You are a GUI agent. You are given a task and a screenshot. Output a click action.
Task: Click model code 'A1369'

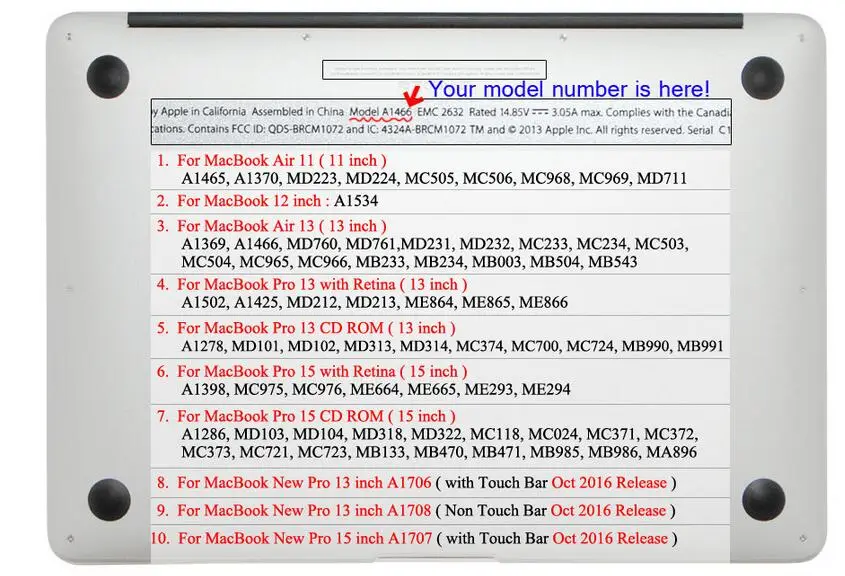tap(204, 244)
